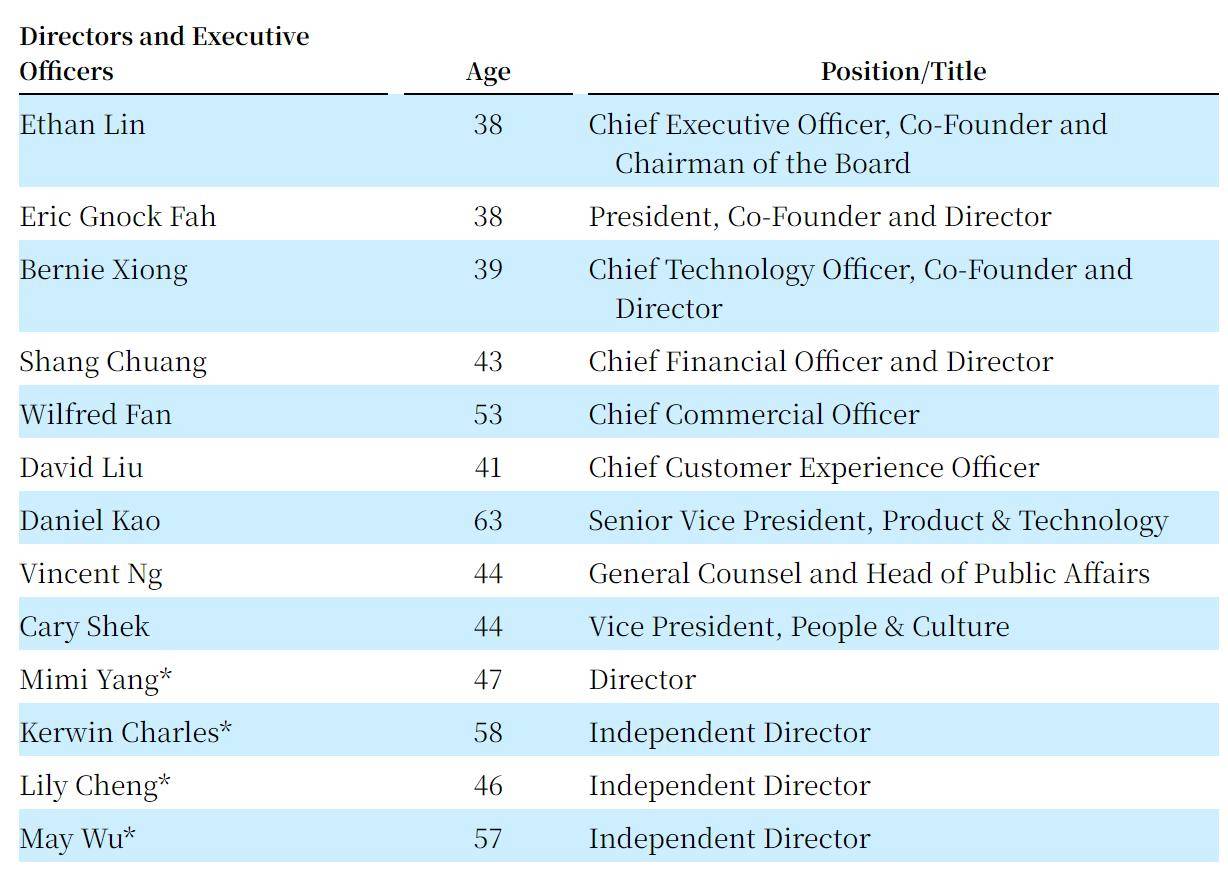This screenshot has height=870, width=1228.
Task: Click the Directors and Executive Officers header
Action: pos(164,54)
